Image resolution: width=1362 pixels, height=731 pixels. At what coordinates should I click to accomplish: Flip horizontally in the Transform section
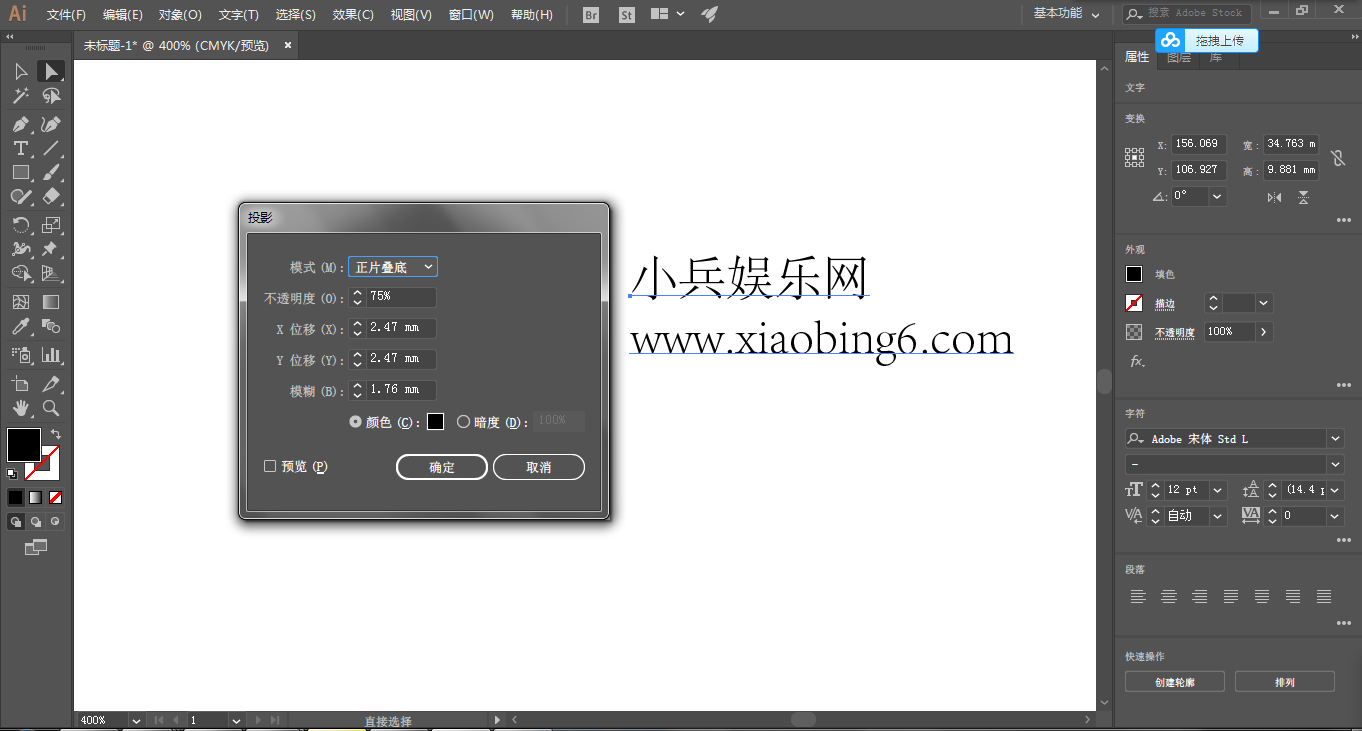pyautogui.click(x=1274, y=197)
